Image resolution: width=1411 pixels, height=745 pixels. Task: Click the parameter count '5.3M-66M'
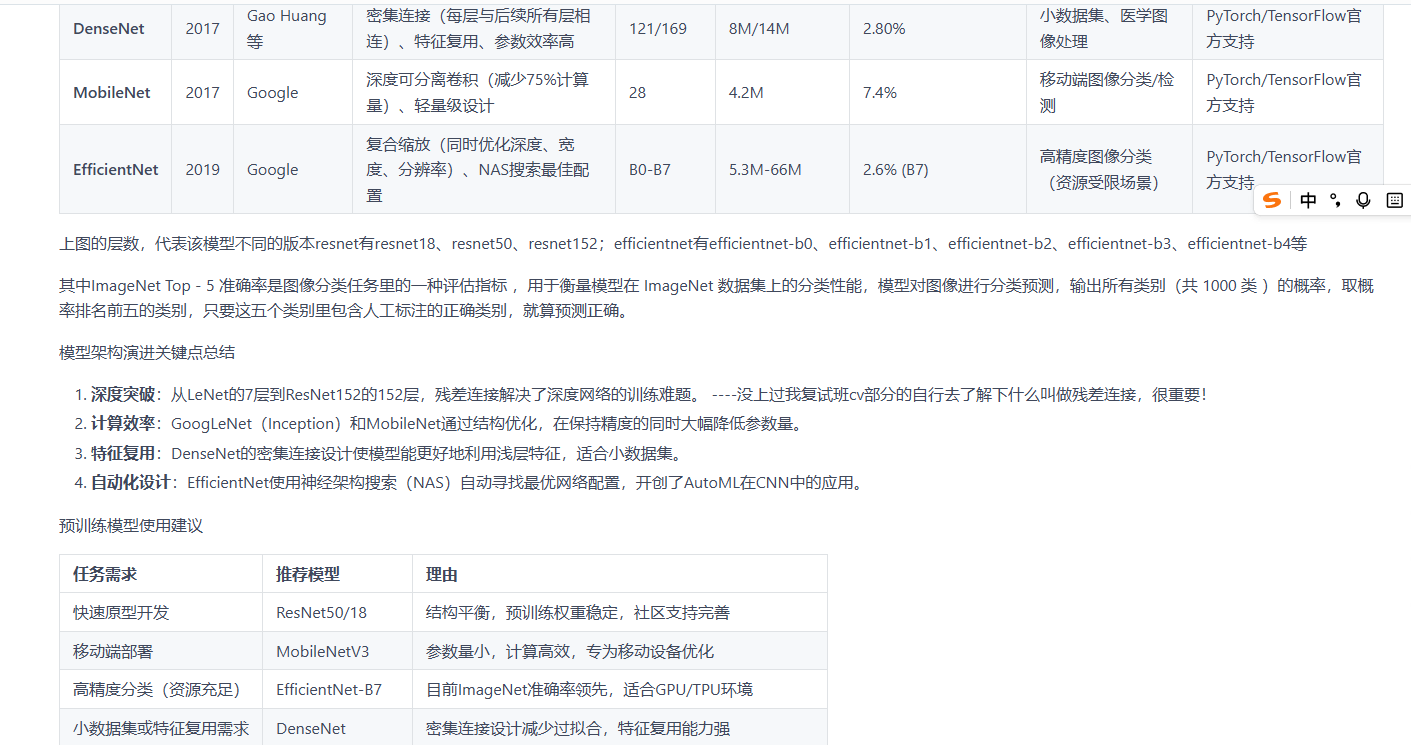(765, 170)
